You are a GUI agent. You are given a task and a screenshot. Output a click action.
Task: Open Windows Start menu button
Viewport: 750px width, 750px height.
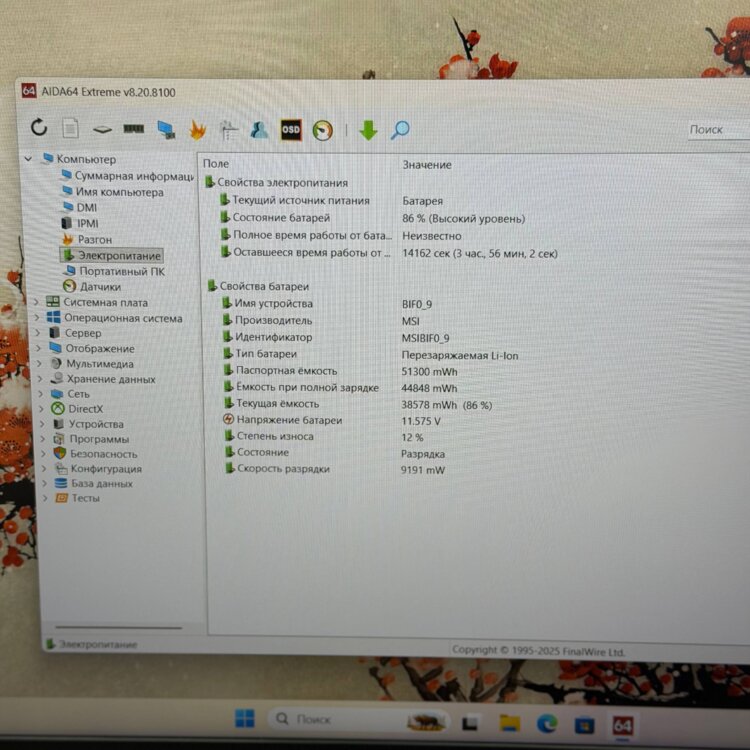pyautogui.click(x=244, y=719)
